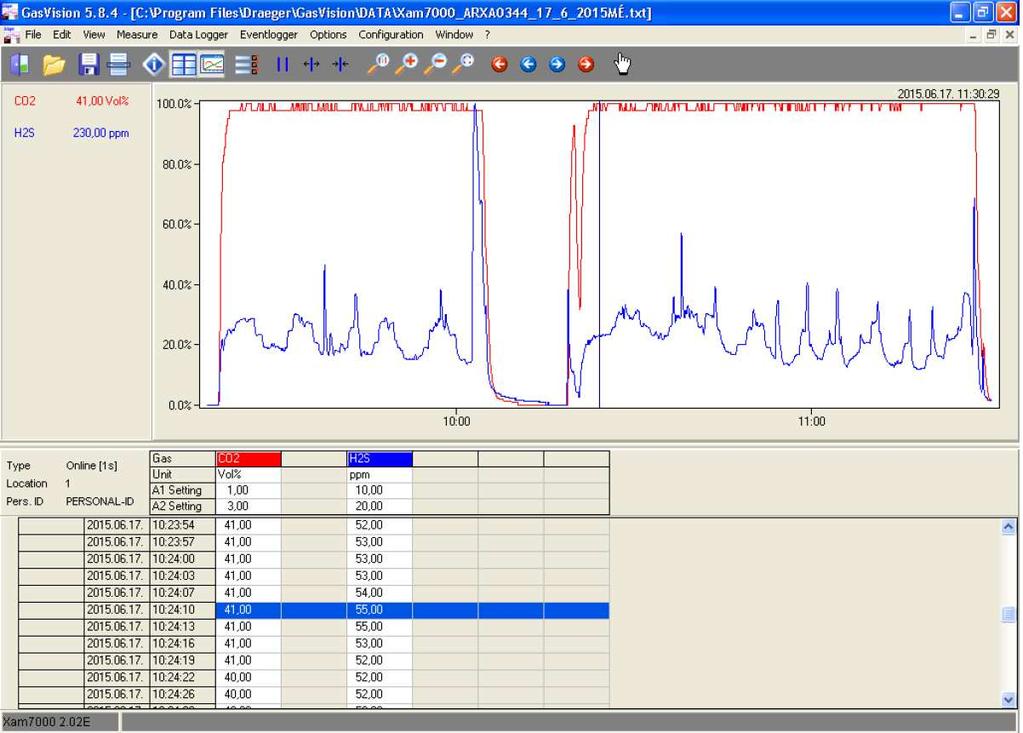Select the 10:23:57 time cell
The width and height of the screenshot is (1023, 733).
(183, 542)
